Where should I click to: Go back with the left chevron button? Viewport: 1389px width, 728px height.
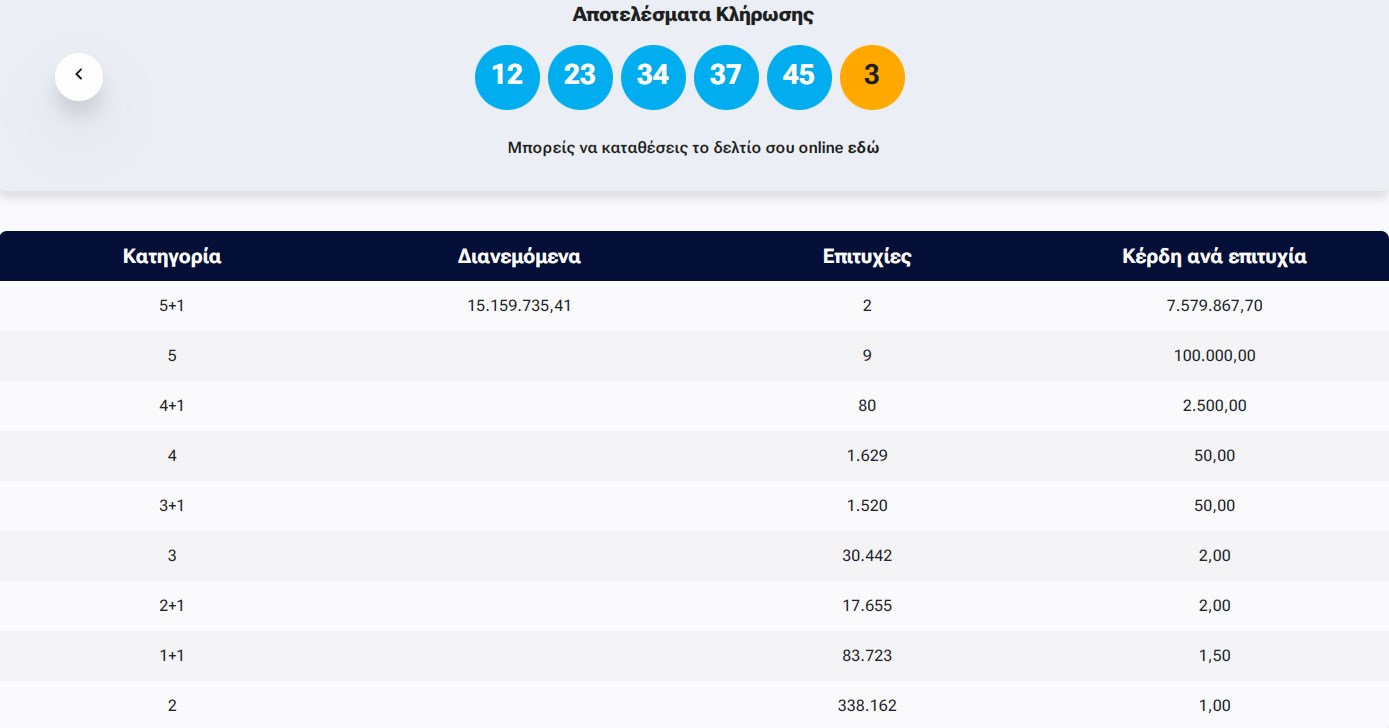[x=79, y=76]
